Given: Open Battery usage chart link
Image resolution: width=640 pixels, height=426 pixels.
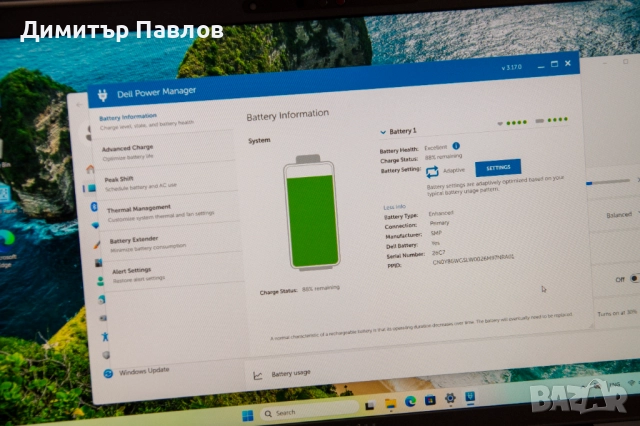Looking at the screenshot, I should (291, 373).
